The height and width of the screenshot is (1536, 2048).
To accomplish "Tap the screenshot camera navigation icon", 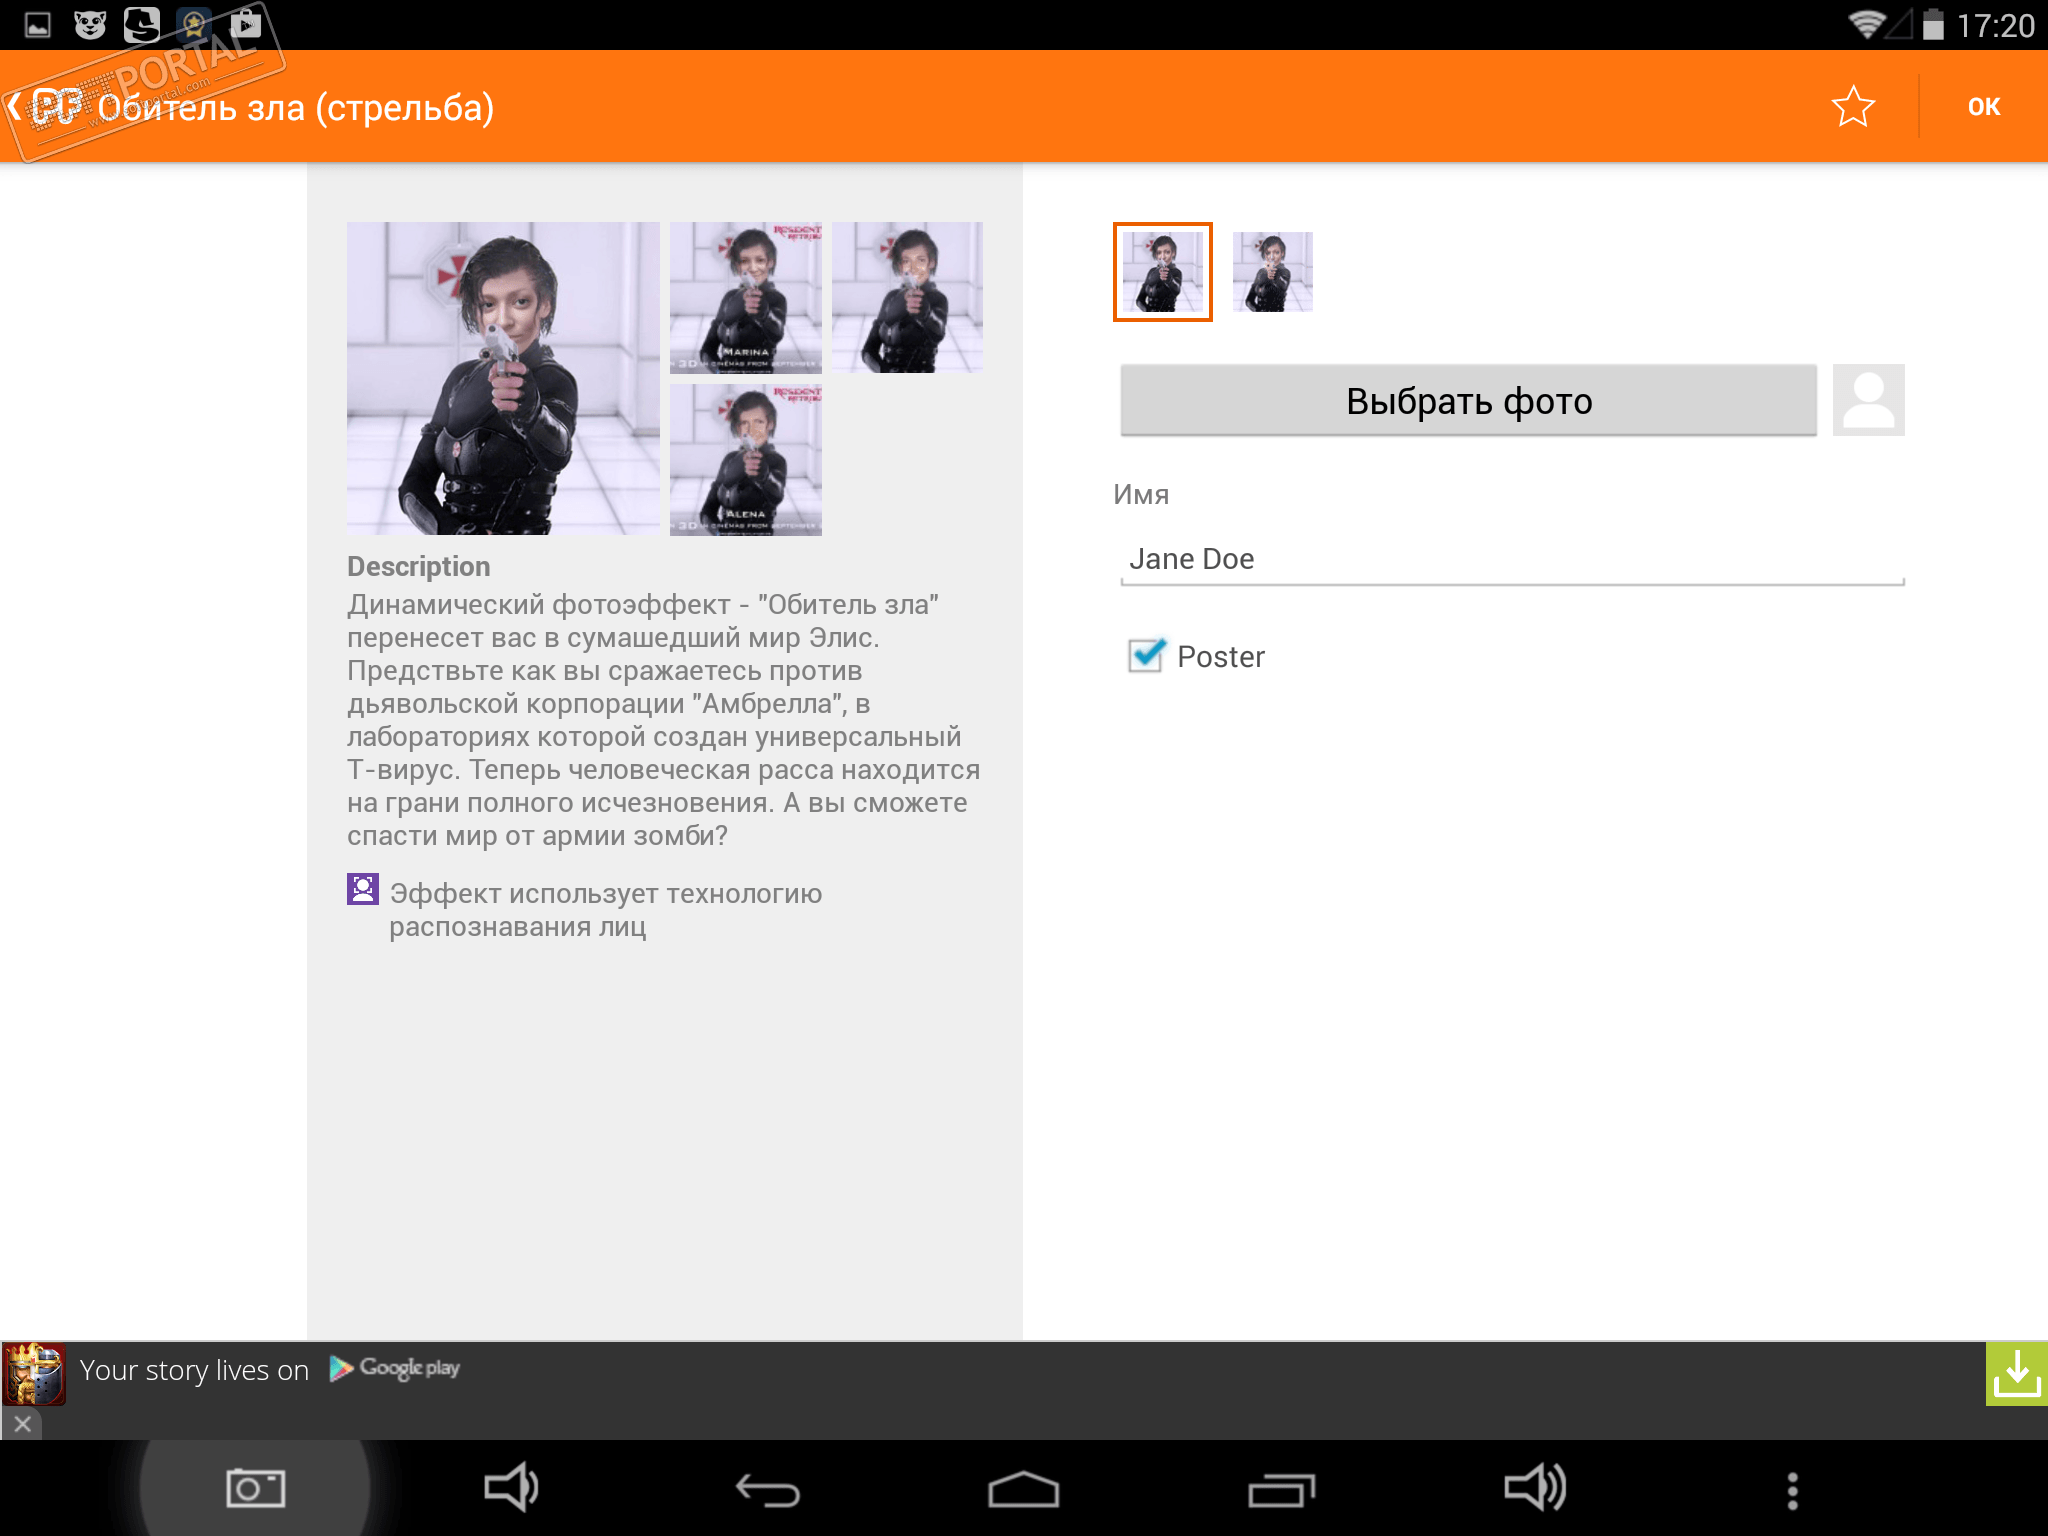I will coord(255,1489).
